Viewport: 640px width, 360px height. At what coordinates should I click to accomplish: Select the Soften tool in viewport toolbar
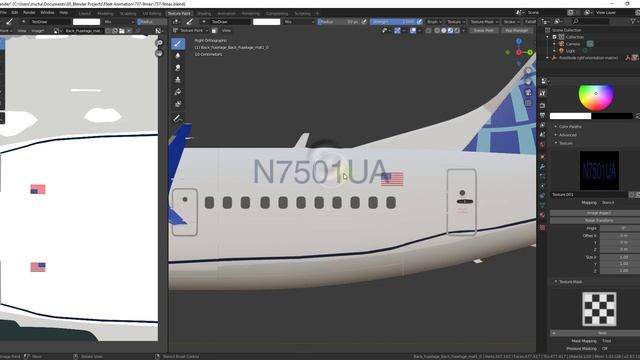pos(178,56)
